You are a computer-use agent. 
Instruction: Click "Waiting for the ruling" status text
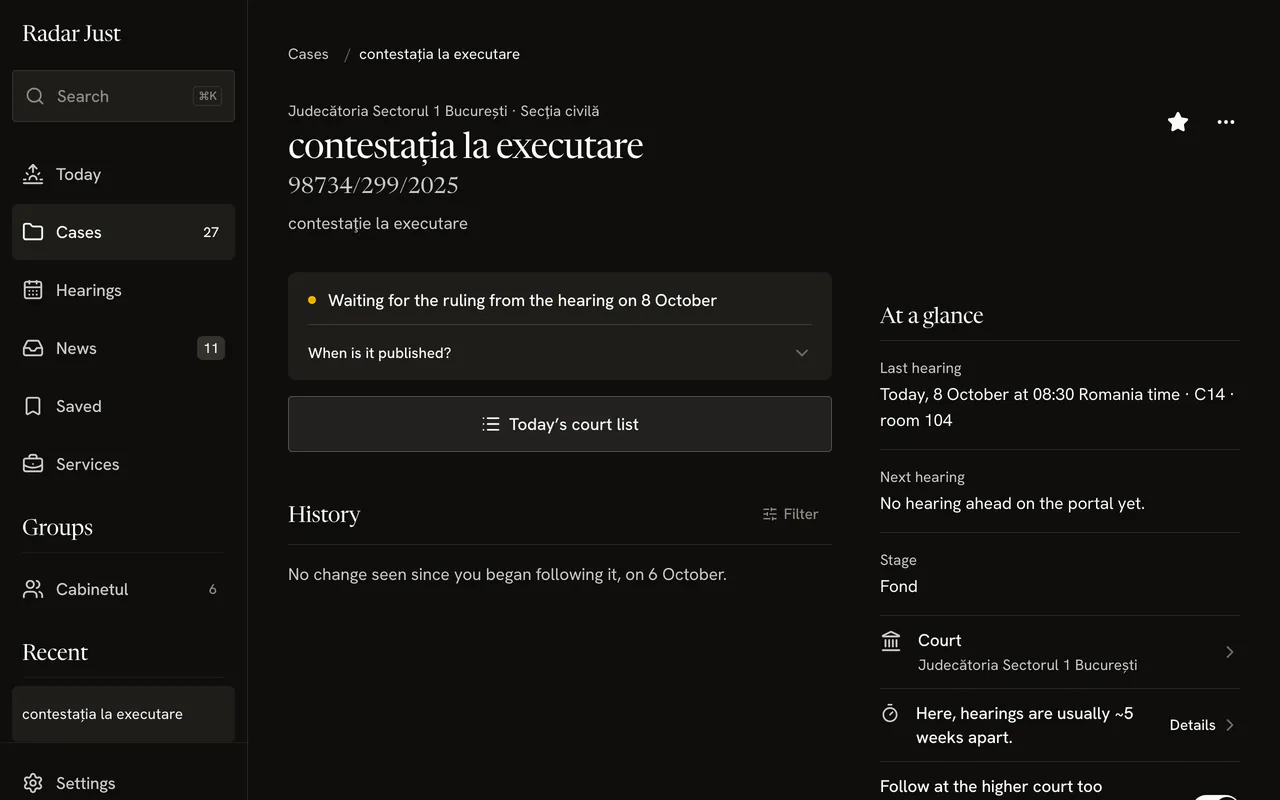pos(522,300)
